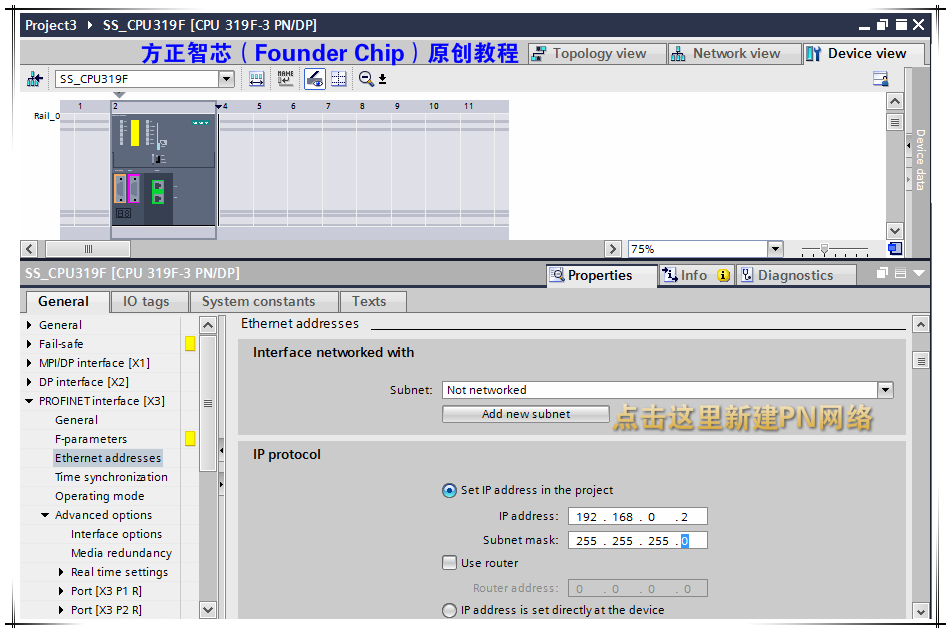
Task: Click the Add new subnet button
Action: pyautogui.click(x=525, y=414)
